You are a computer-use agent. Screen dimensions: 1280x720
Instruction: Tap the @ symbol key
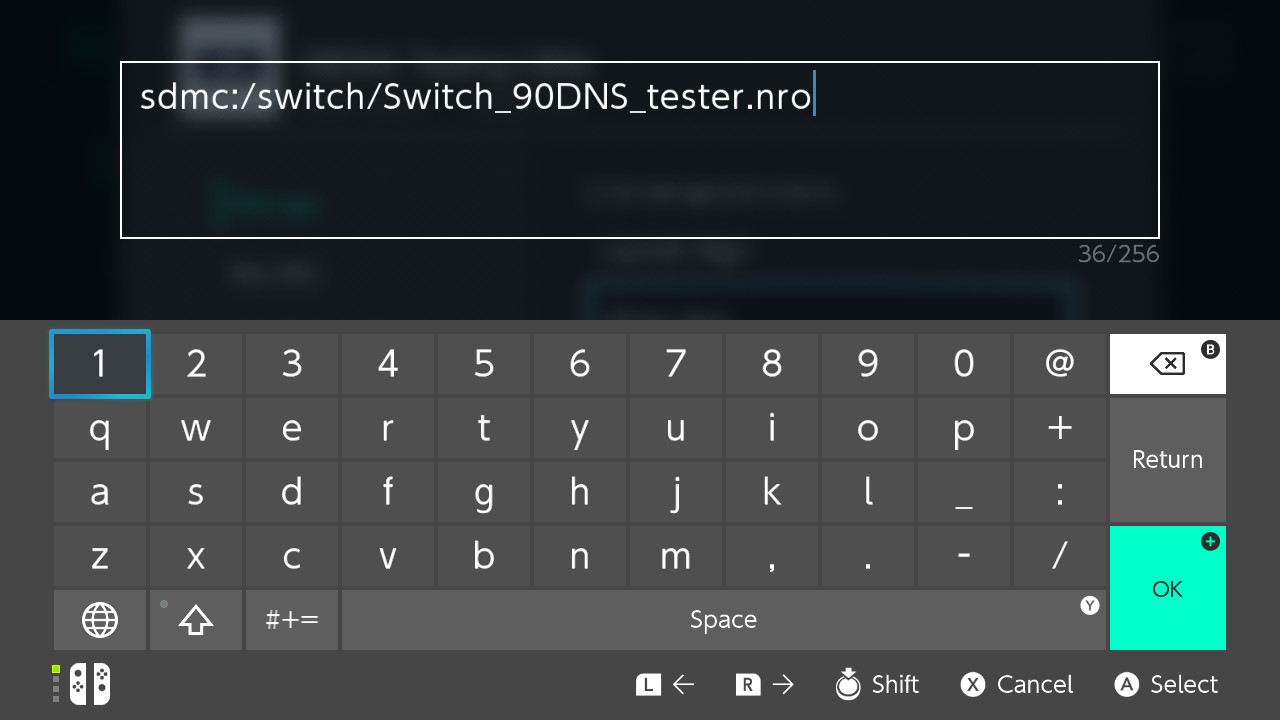coord(1059,364)
